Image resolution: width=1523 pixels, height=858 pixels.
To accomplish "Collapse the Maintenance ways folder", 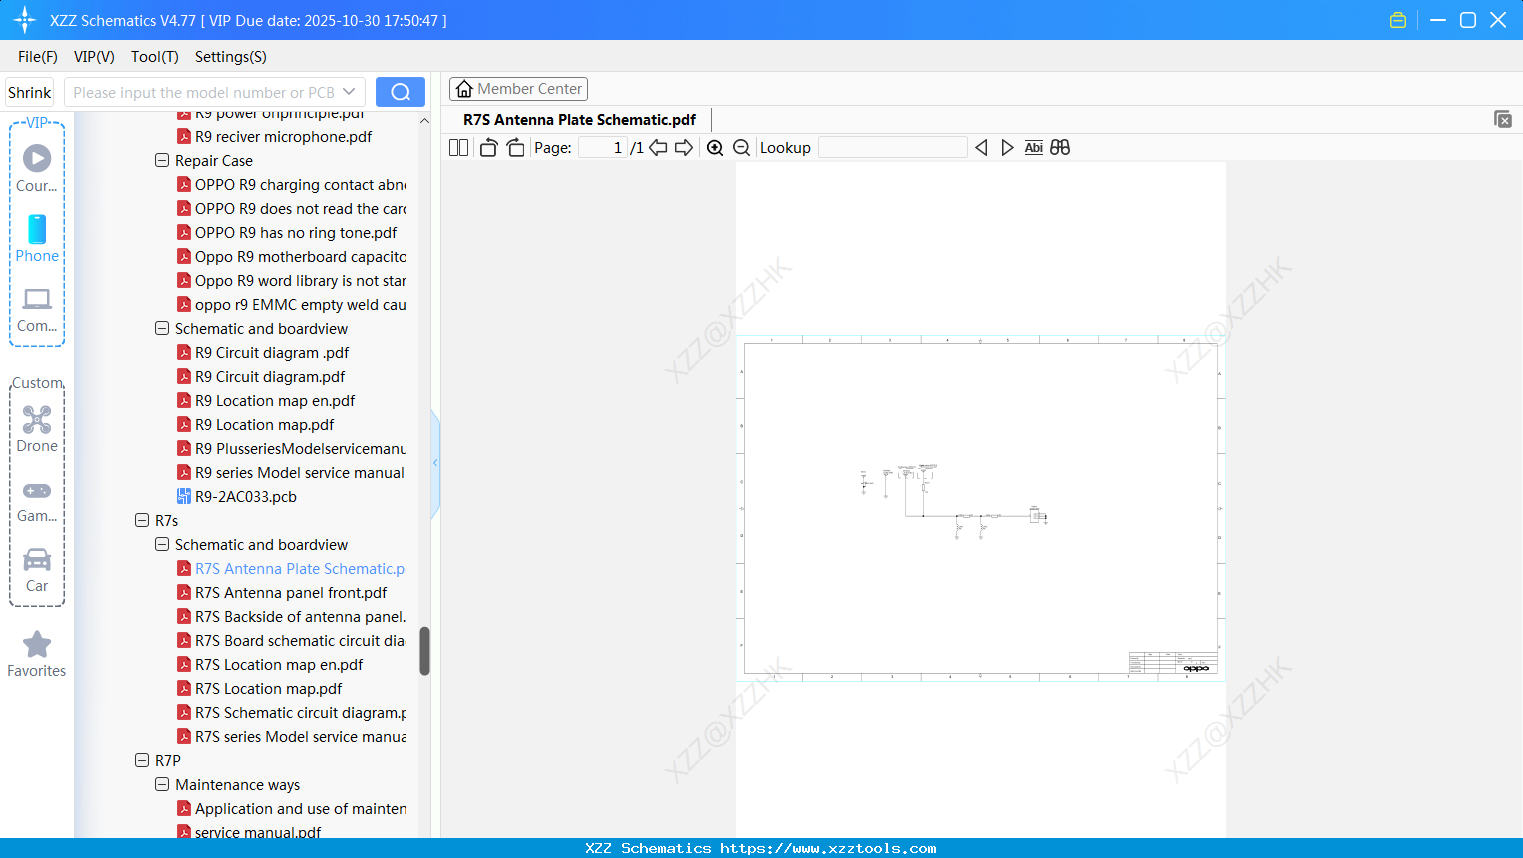I will [162, 784].
